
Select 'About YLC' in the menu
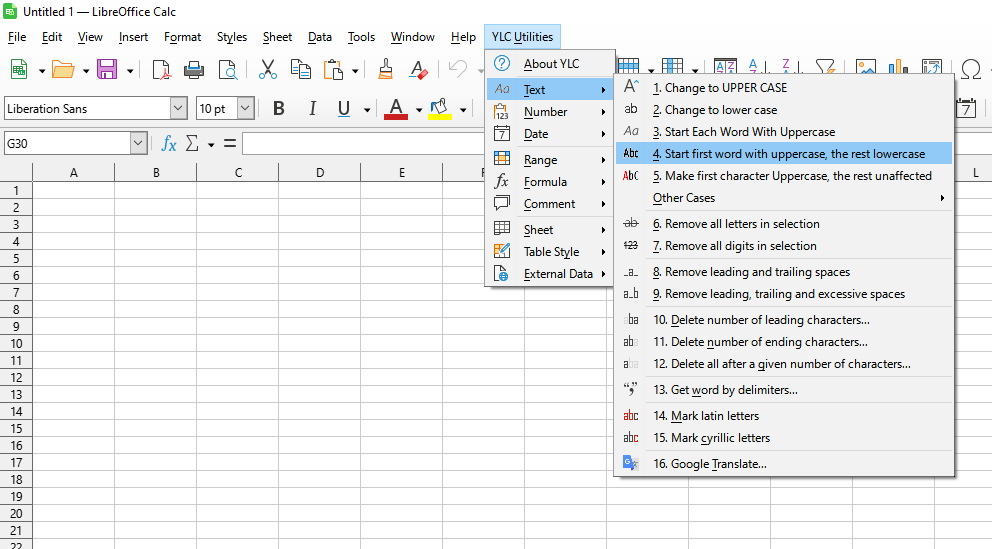tap(551, 64)
